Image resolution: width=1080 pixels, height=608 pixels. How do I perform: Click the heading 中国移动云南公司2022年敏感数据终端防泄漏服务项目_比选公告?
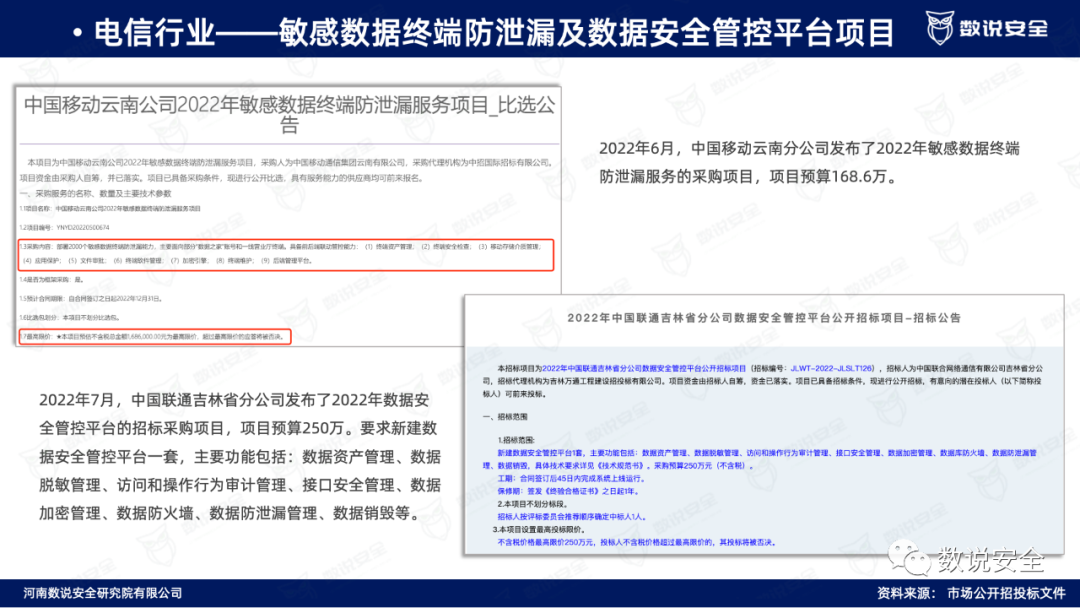click(x=289, y=114)
